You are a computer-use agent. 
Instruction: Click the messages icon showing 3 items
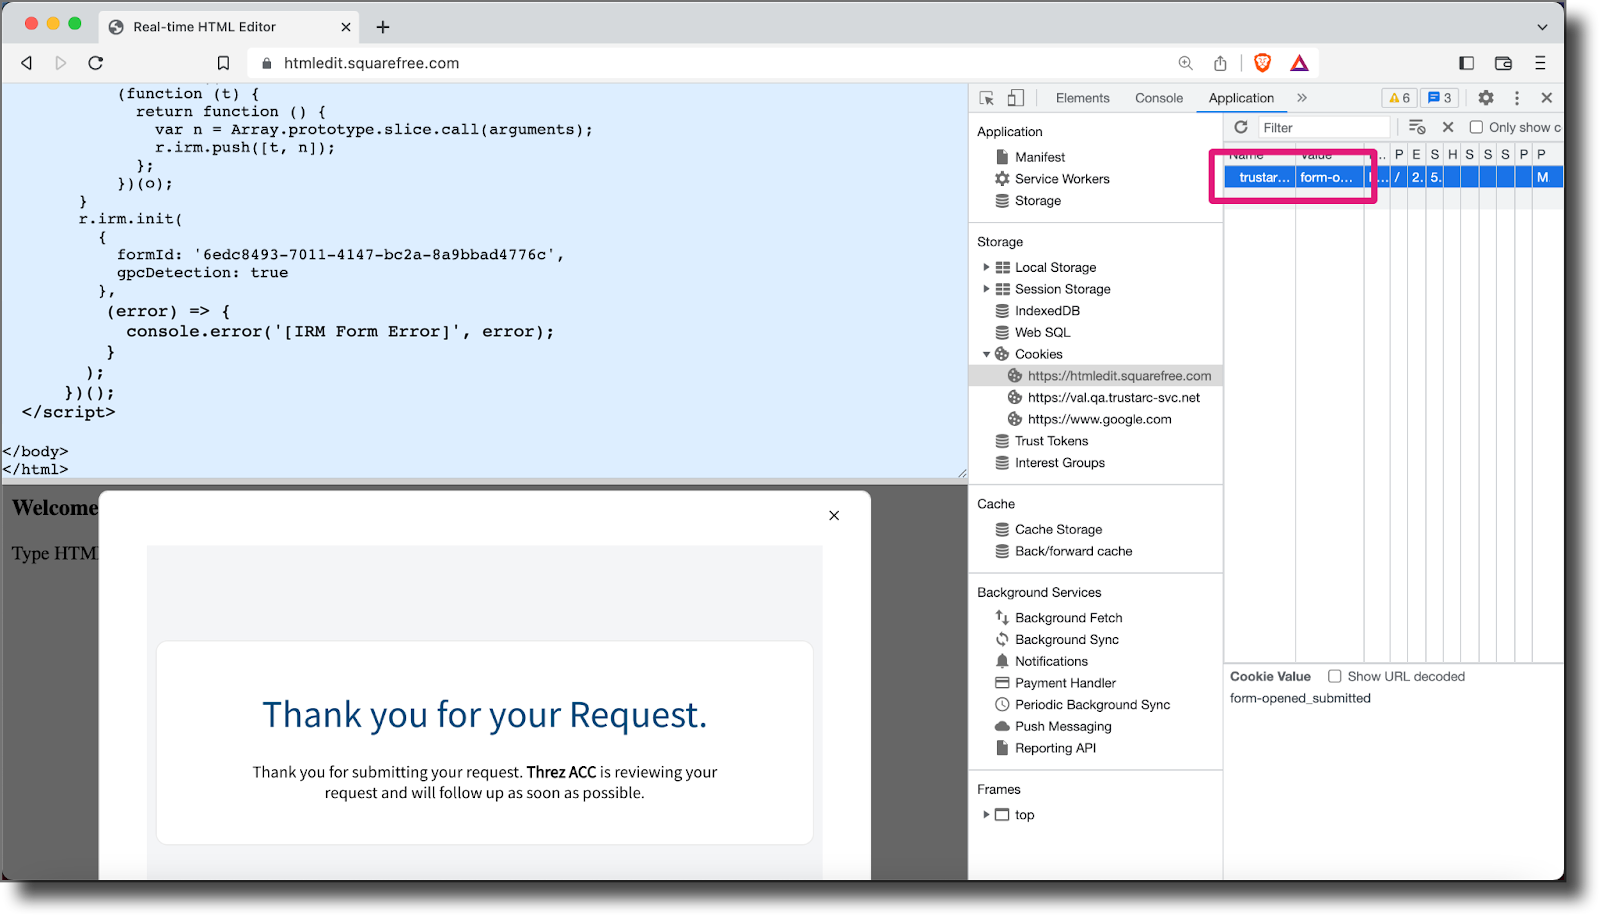pos(1439,97)
